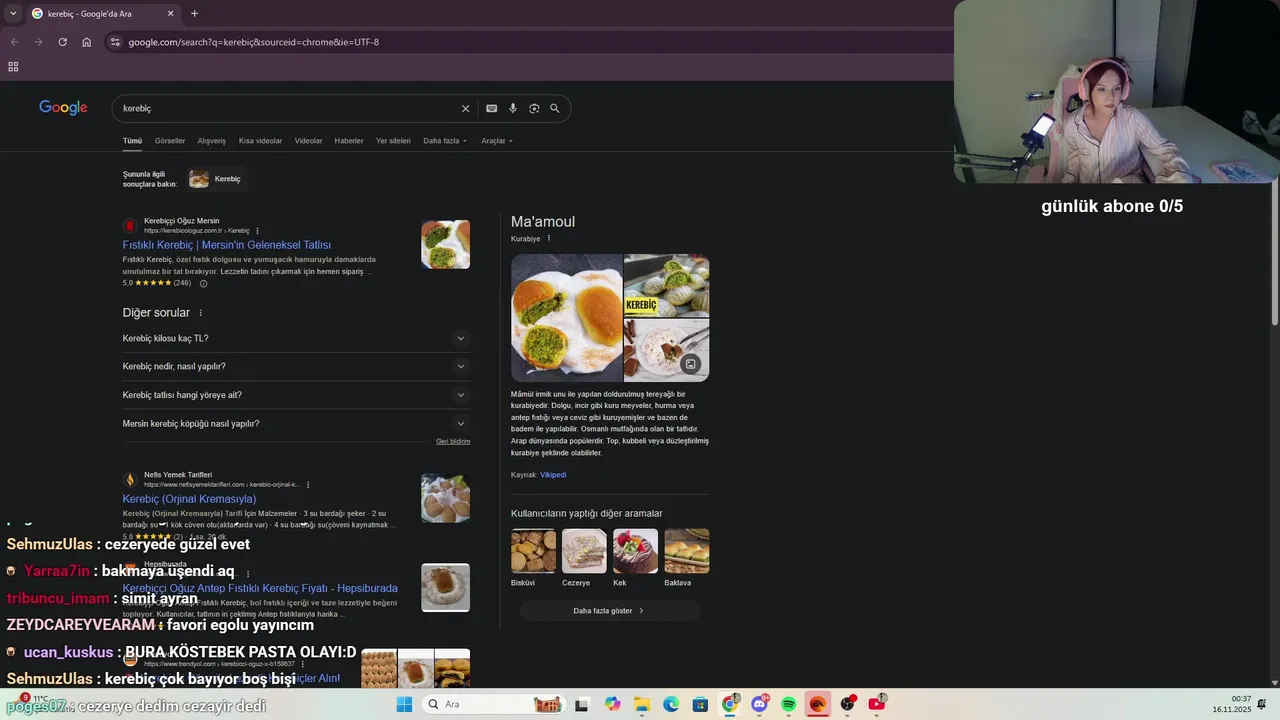Open options dots beside Kurabiye subtitle
The height and width of the screenshot is (720, 1280).
[x=548, y=238]
